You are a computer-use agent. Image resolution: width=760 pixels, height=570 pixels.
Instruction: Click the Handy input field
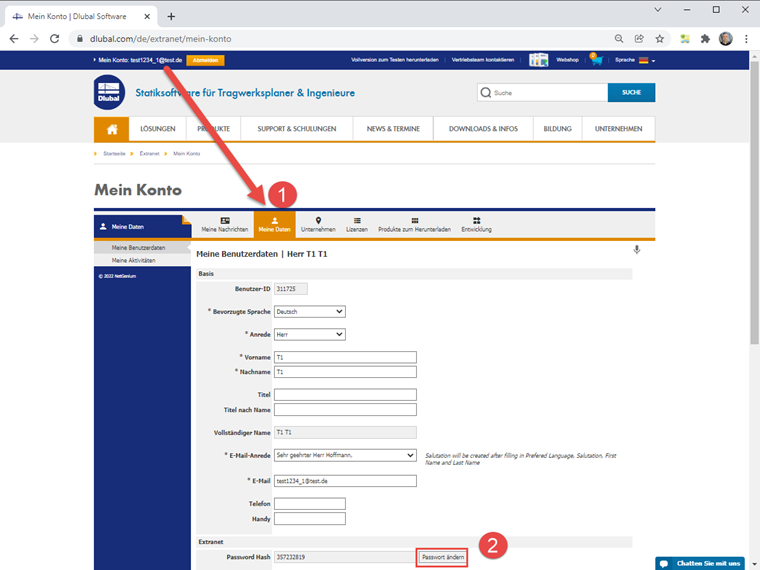tap(310, 519)
